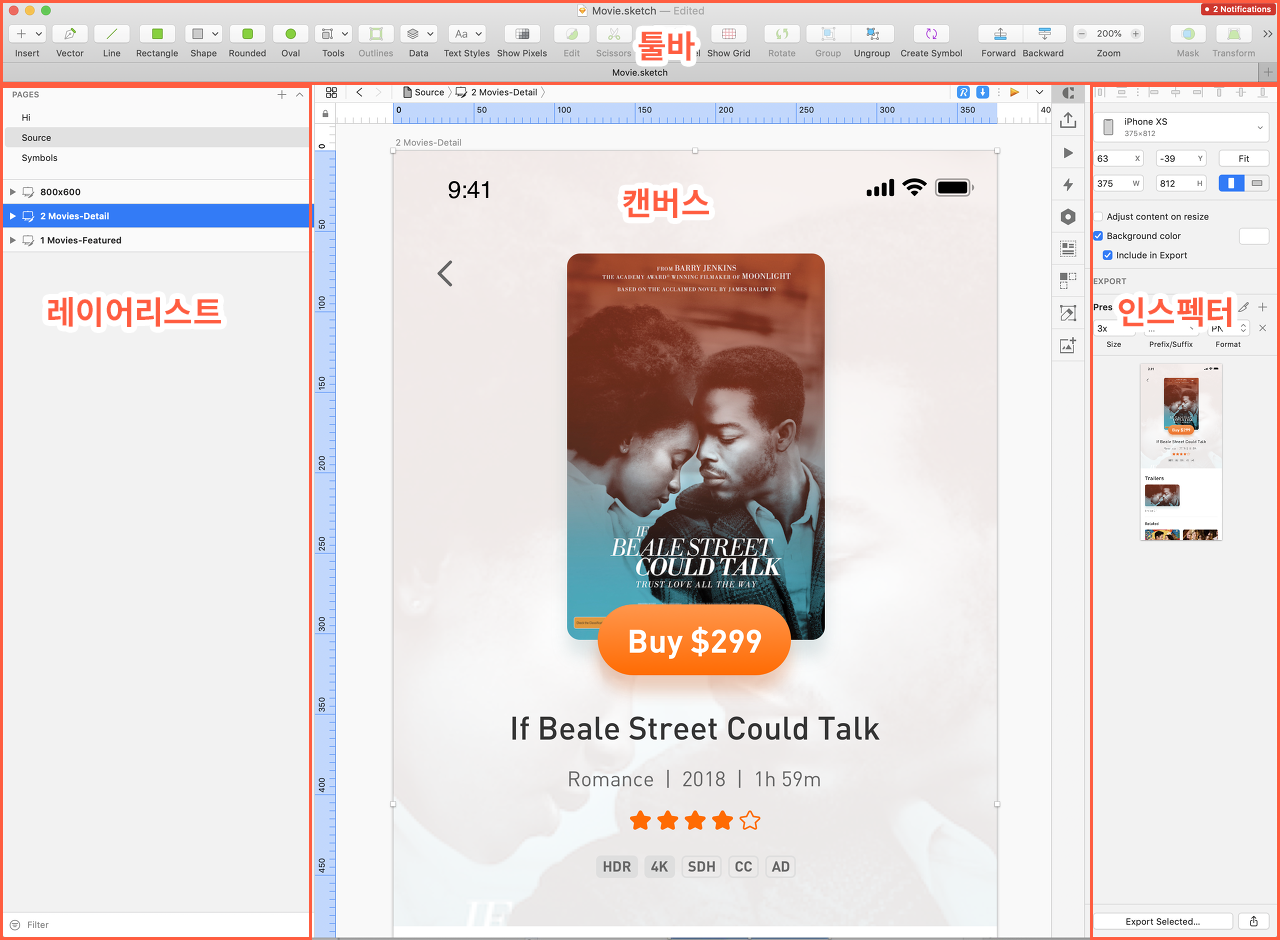Open the Insert dropdown menu

coord(27,34)
